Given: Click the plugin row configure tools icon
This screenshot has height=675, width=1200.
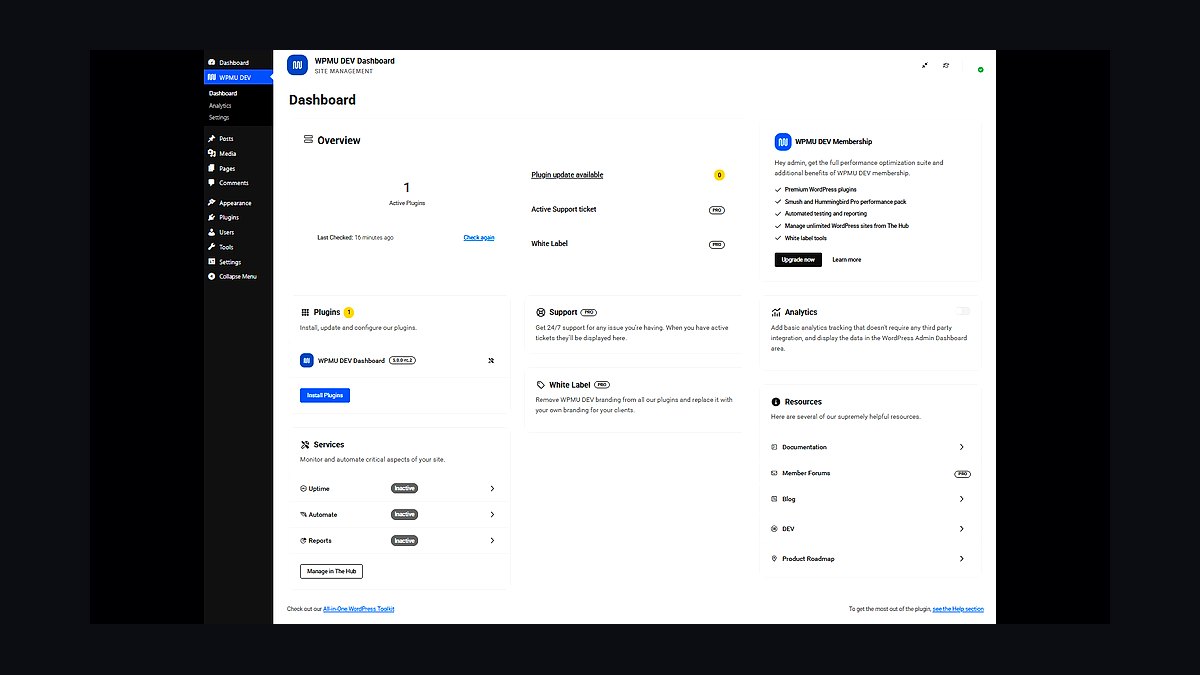Looking at the screenshot, I should [491, 360].
